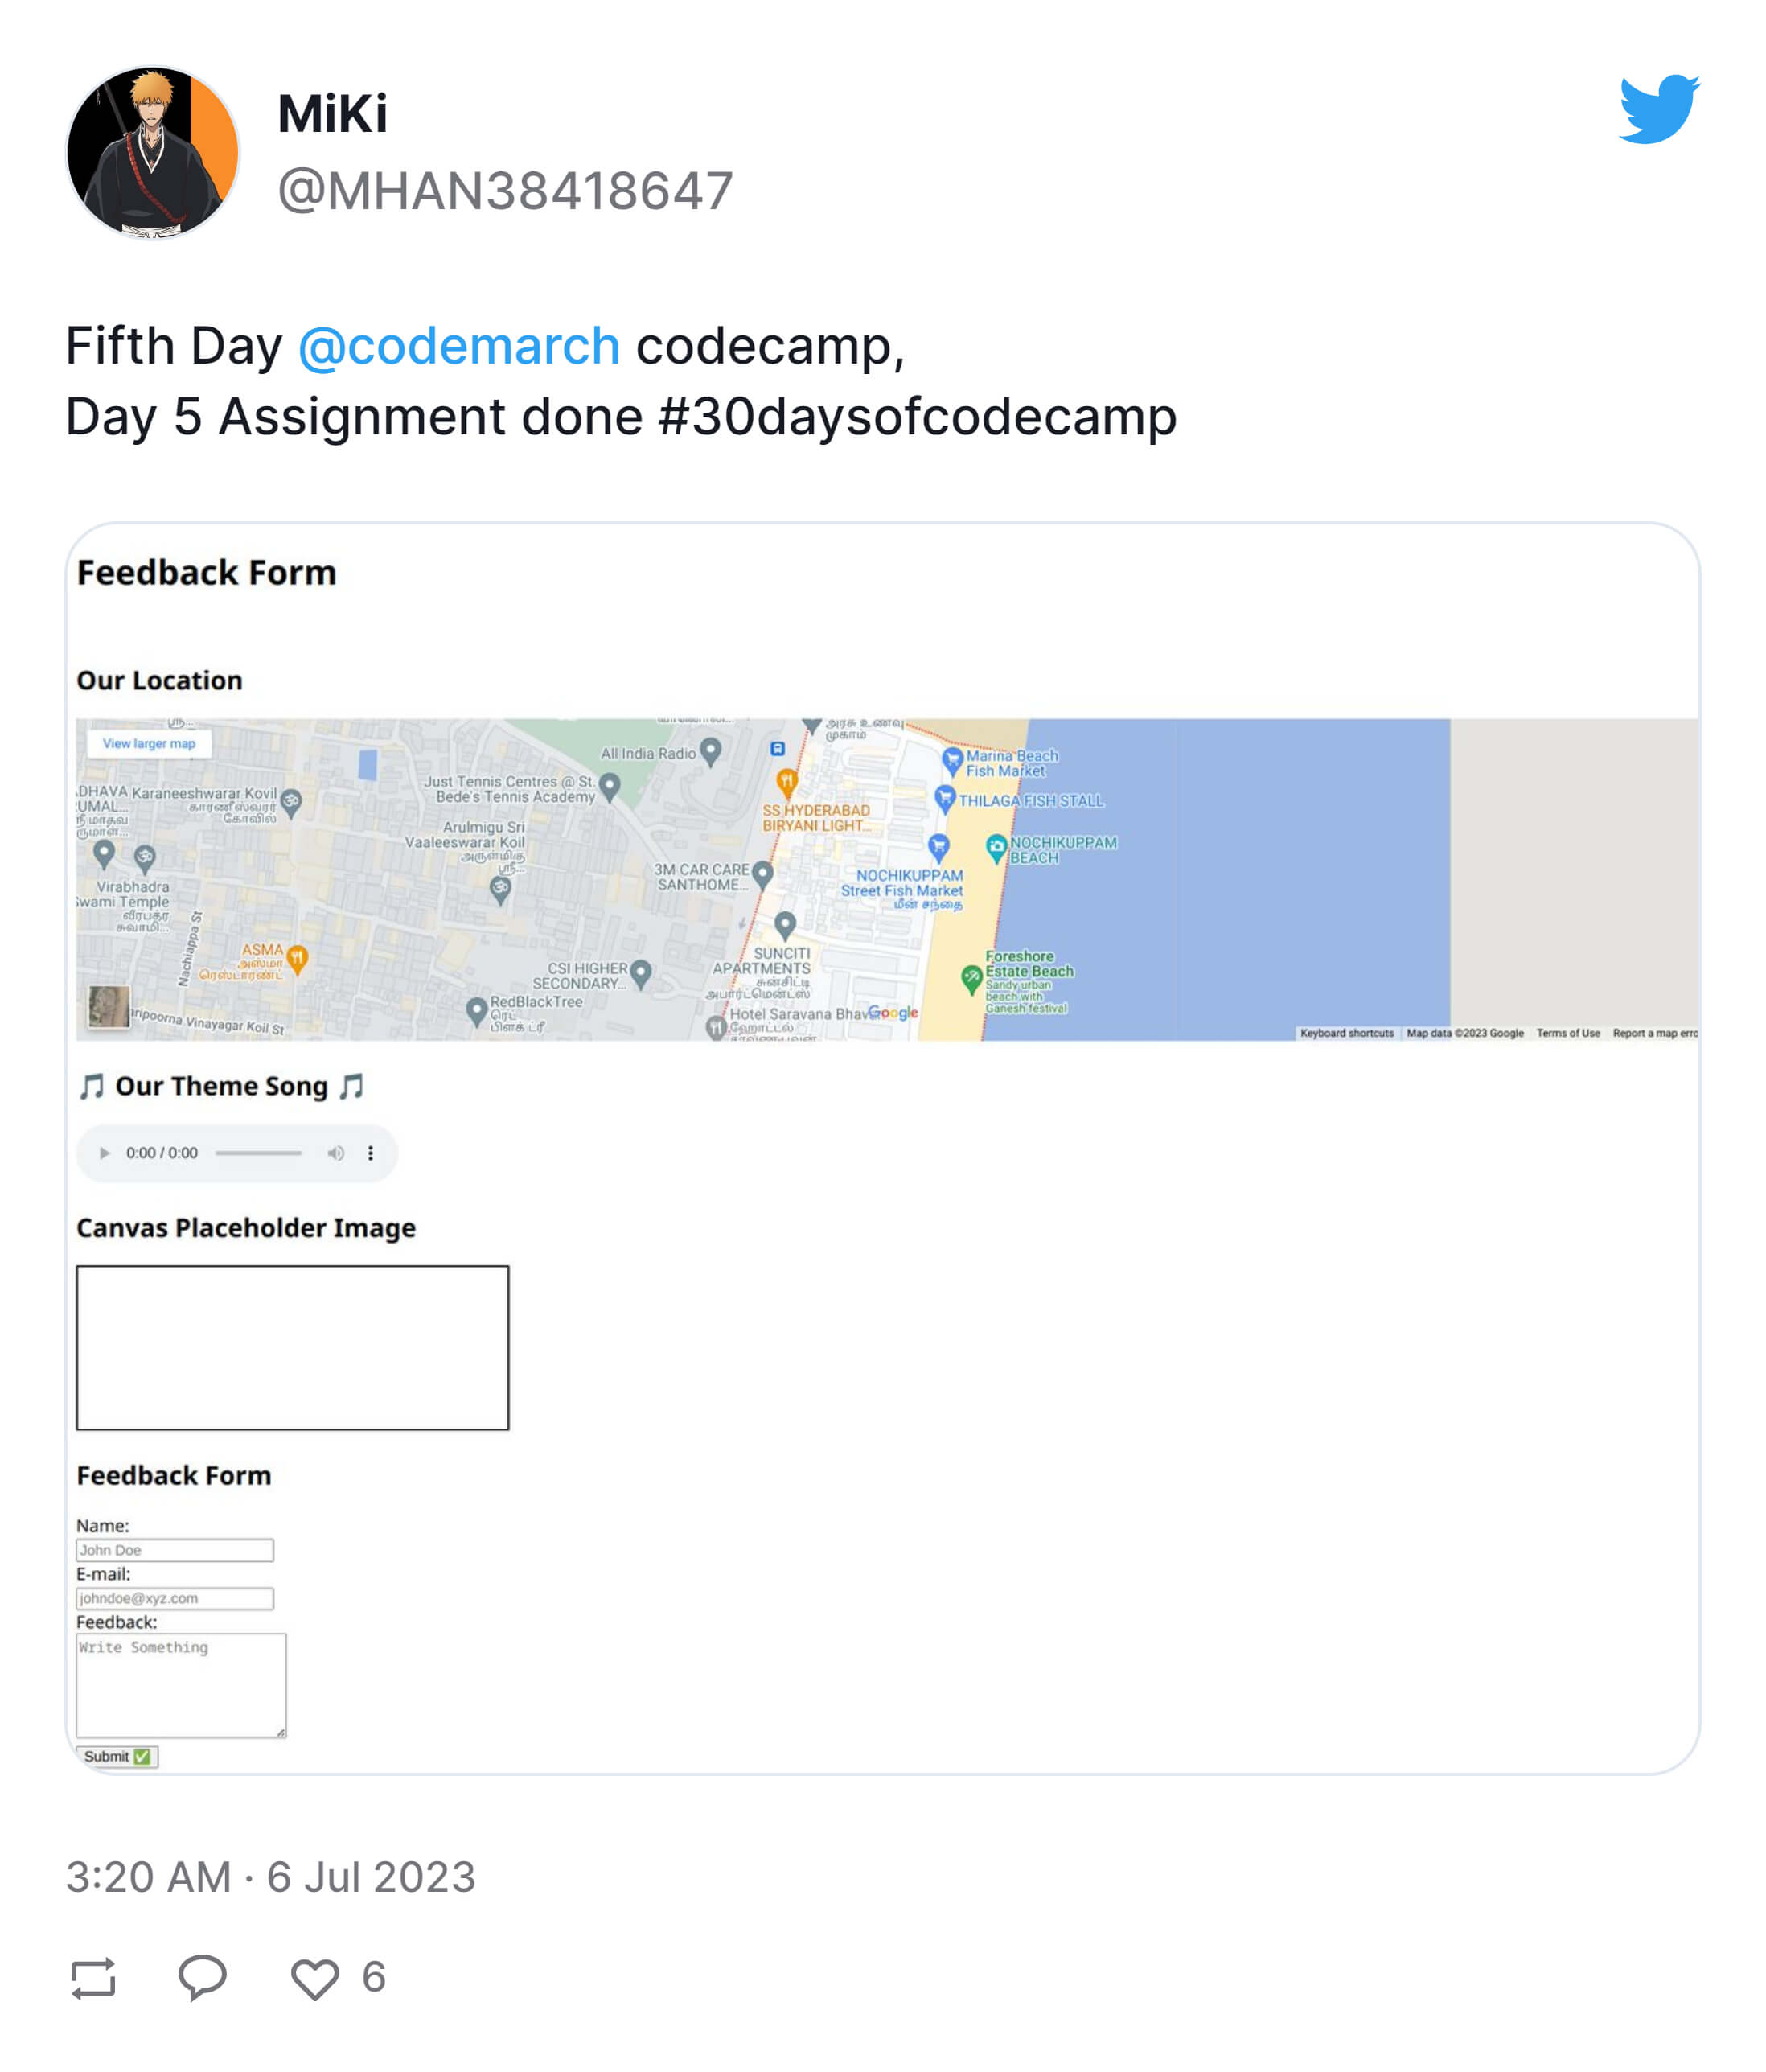This screenshot has height=2072, width=1766.
Task: Open audio player three-dot options menu
Action: coord(370,1153)
